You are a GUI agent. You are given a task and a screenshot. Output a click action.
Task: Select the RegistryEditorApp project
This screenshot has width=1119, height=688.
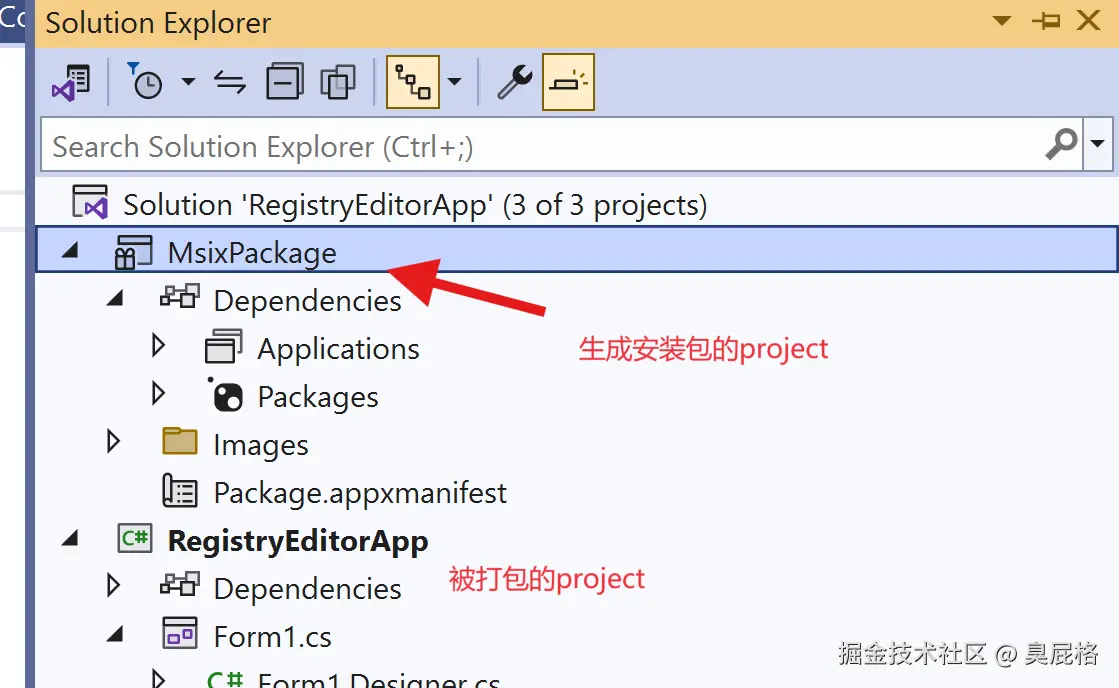[x=298, y=540]
